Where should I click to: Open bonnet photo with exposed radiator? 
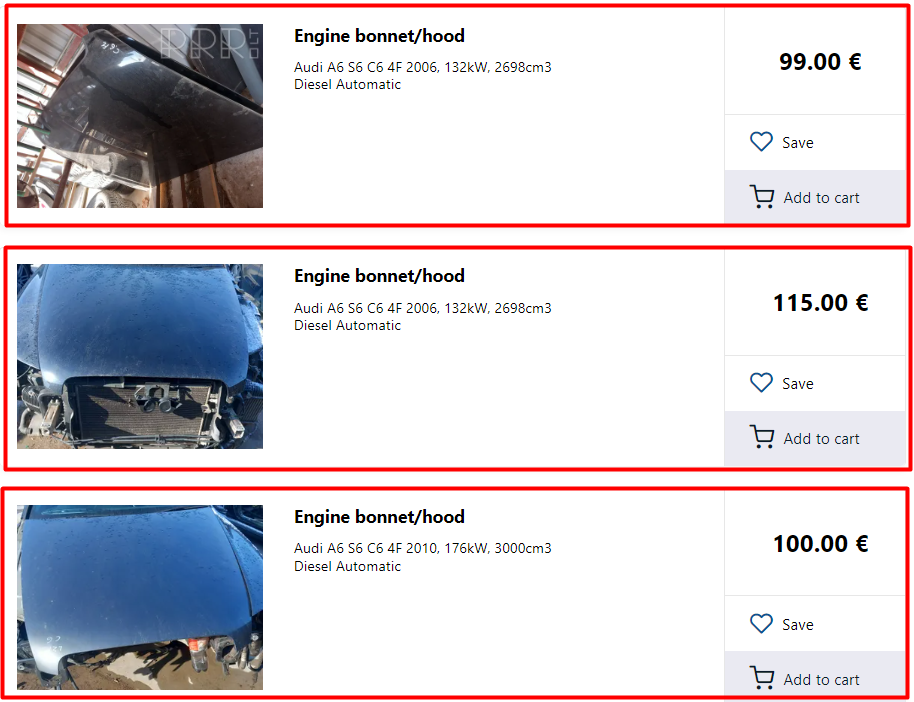click(x=140, y=356)
